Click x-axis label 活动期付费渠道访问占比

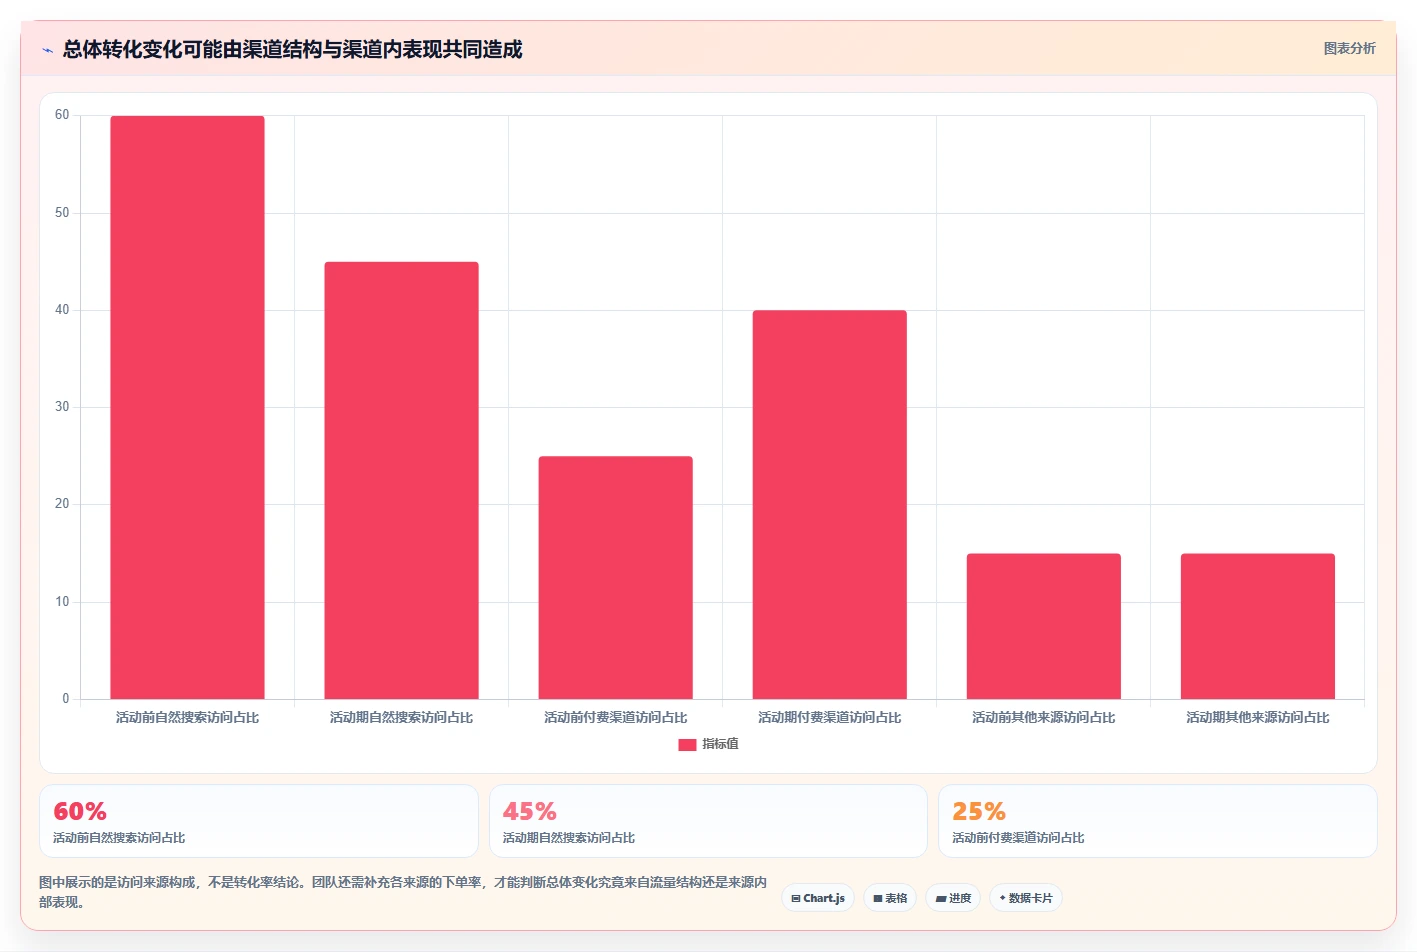[x=829, y=717]
